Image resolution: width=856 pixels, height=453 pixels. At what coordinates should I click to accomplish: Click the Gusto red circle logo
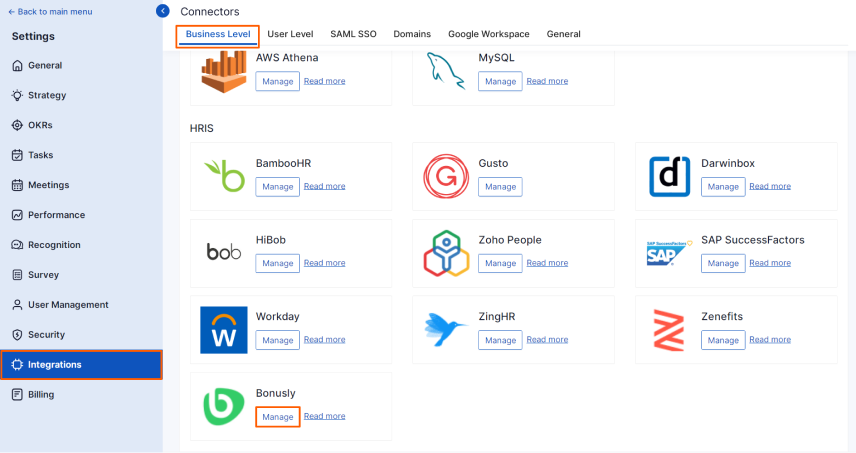point(446,176)
